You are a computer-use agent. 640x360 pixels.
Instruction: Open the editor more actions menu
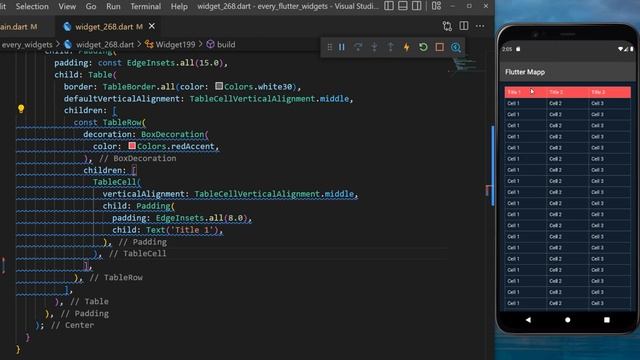pos(480,26)
